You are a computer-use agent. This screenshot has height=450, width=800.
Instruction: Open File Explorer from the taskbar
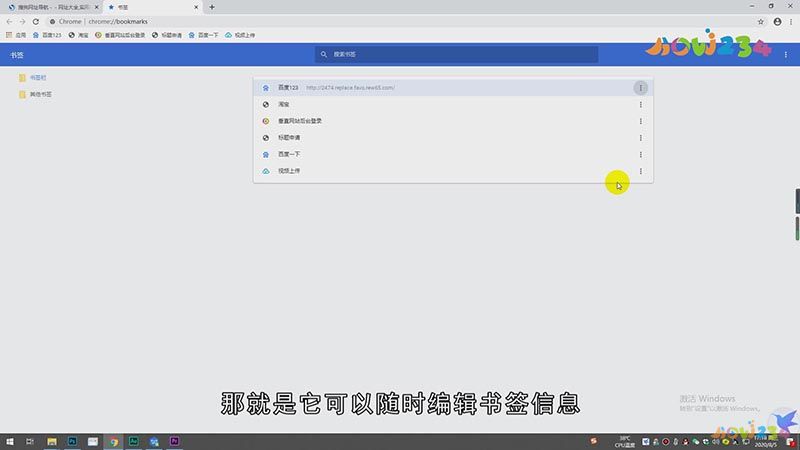(52, 442)
